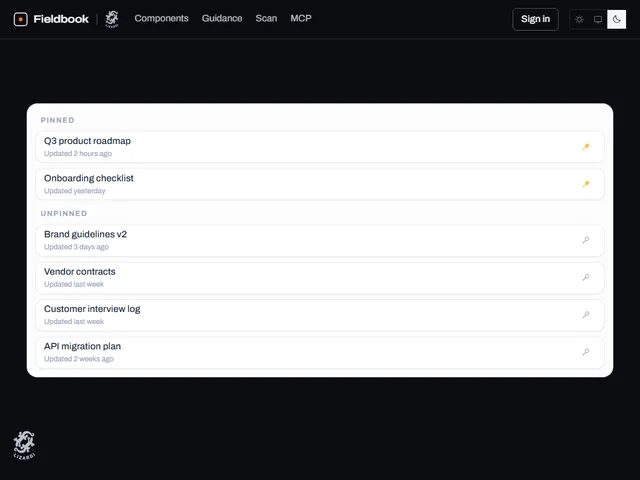
Task: Go to the Scan page
Action: click(266, 18)
